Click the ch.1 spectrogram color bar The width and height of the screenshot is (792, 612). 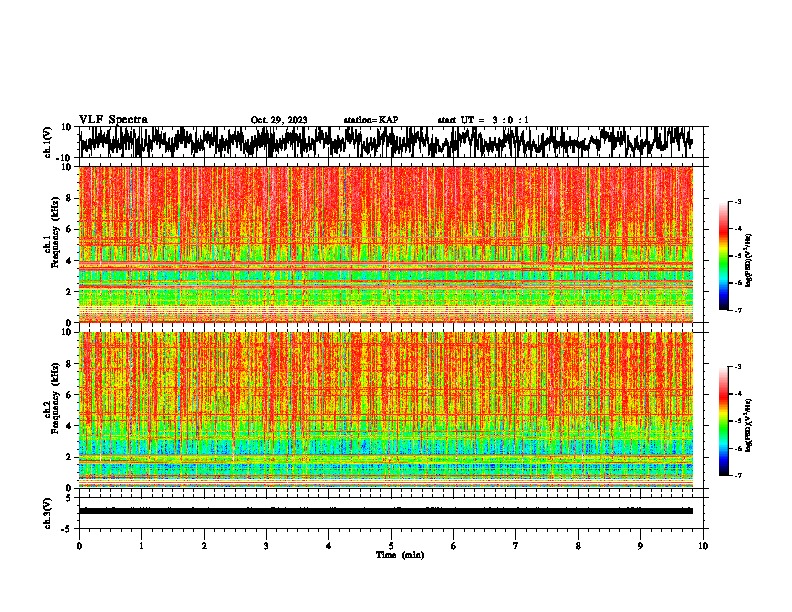[x=723, y=256]
